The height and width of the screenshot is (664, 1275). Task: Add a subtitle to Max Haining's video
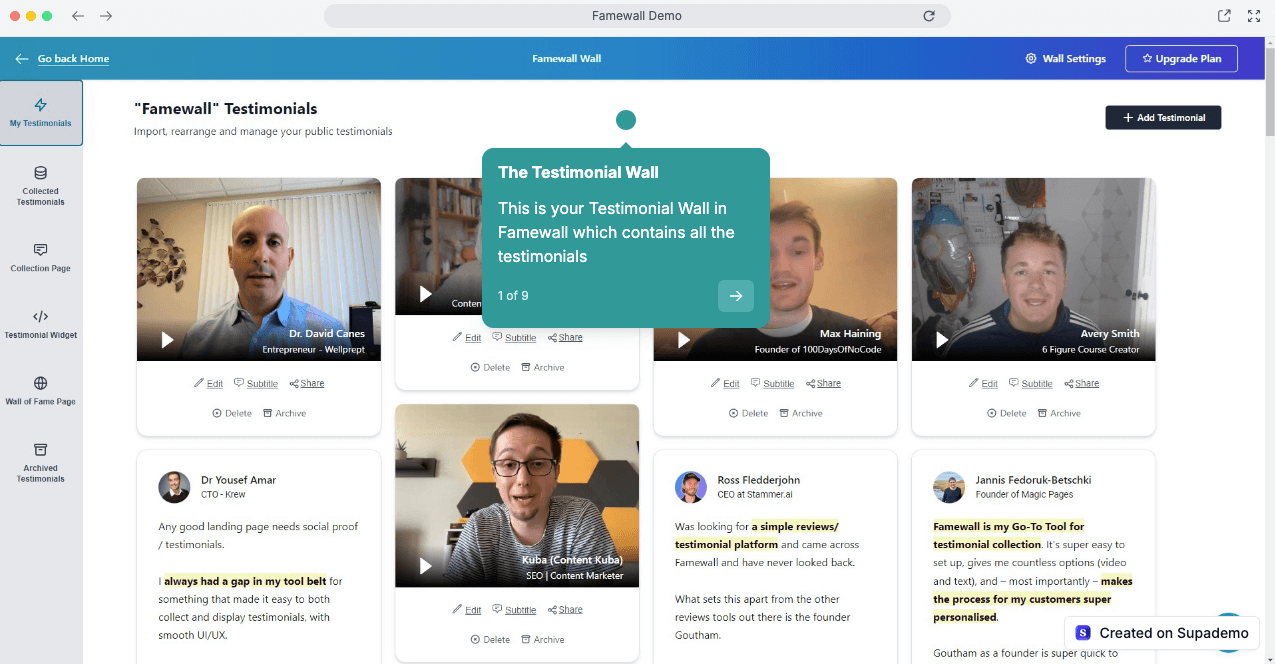(772, 384)
